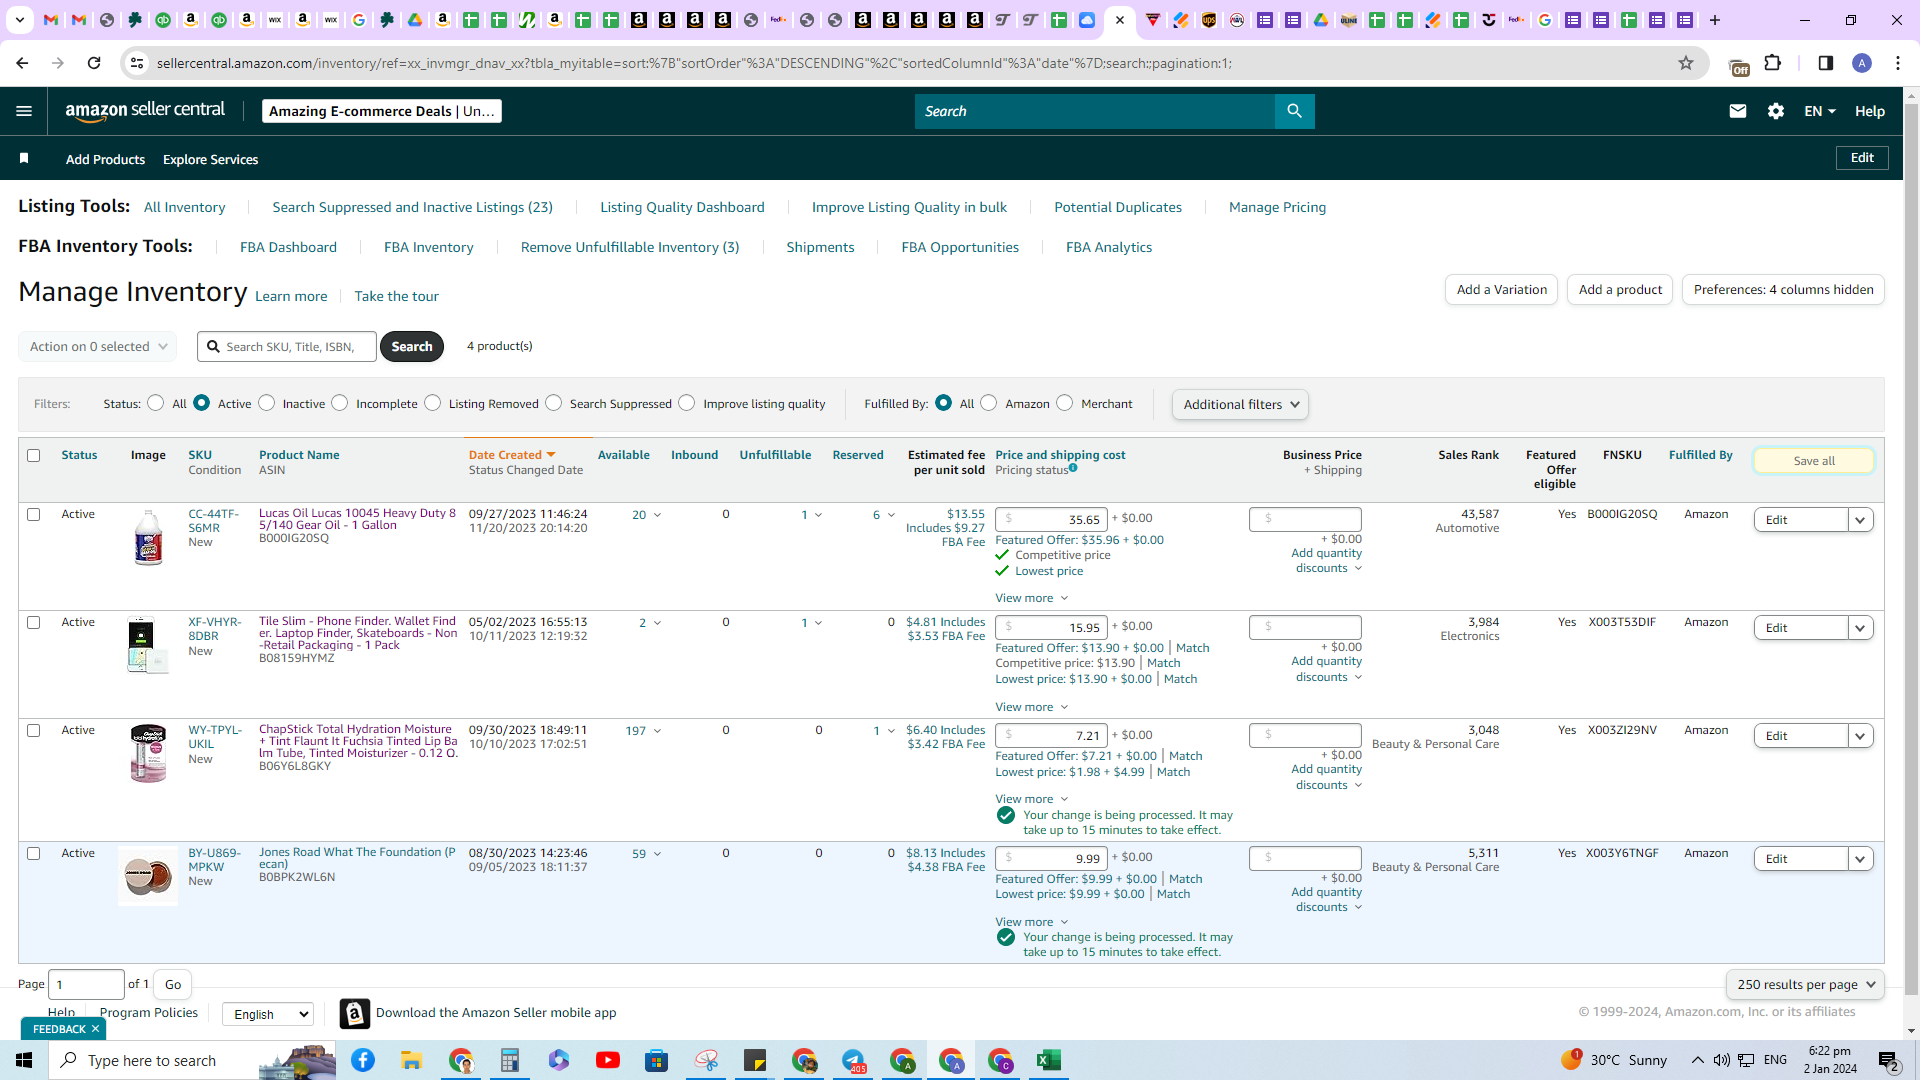Open the hamburger navigation menu
Image resolution: width=1920 pixels, height=1080 pixels.
pos(24,111)
